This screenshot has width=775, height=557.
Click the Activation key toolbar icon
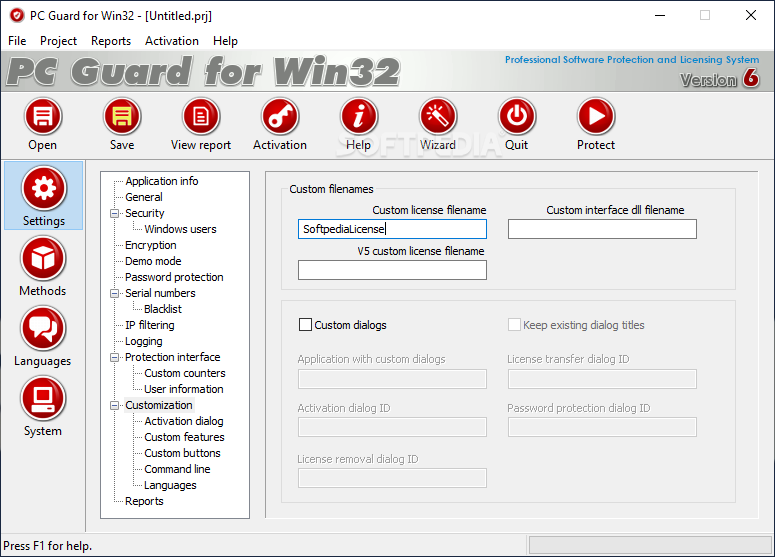tap(280, 117)
